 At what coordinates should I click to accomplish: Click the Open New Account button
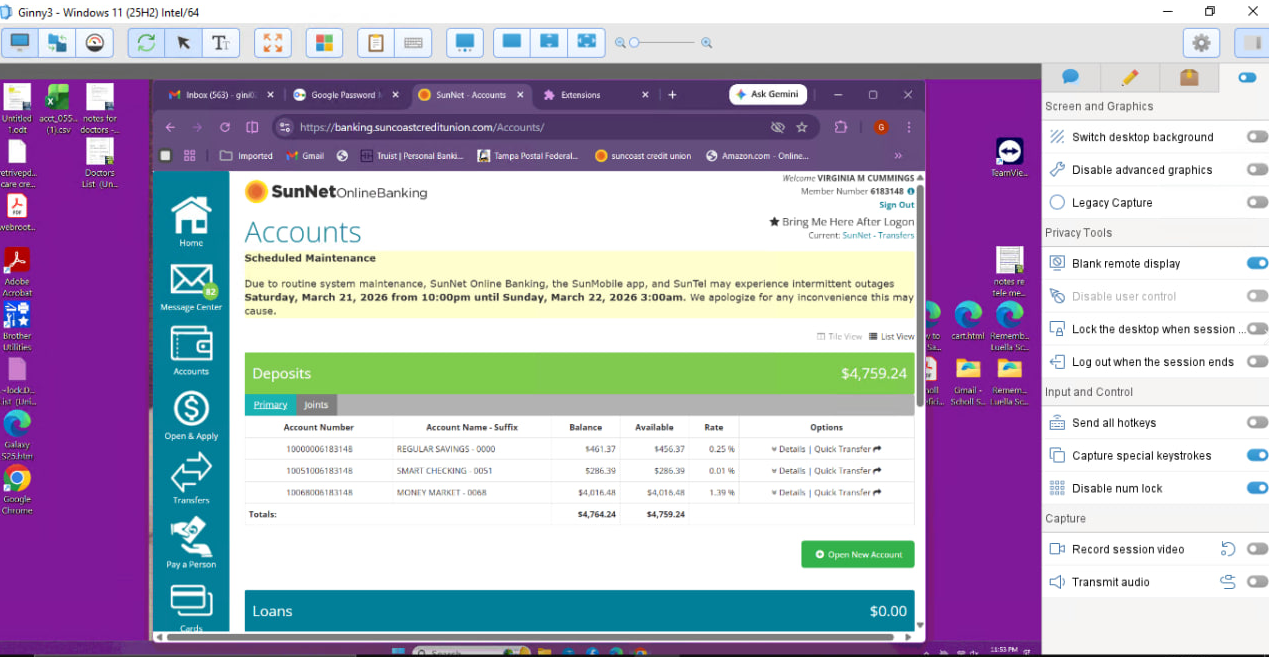pyautogui.click(x=857, y=555)
